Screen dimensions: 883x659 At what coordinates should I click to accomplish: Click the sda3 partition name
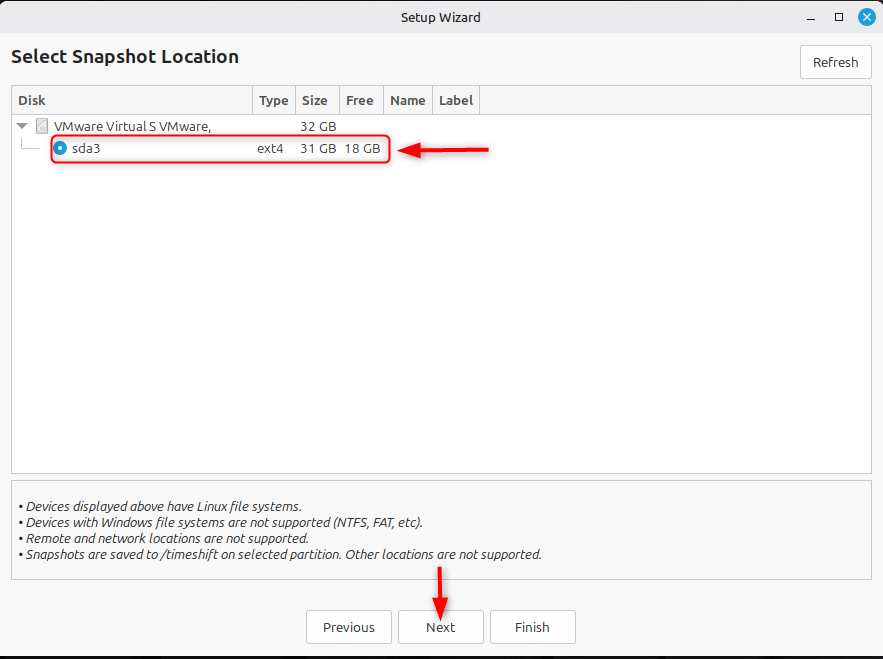pyautogui.click(x=86, y=148)
